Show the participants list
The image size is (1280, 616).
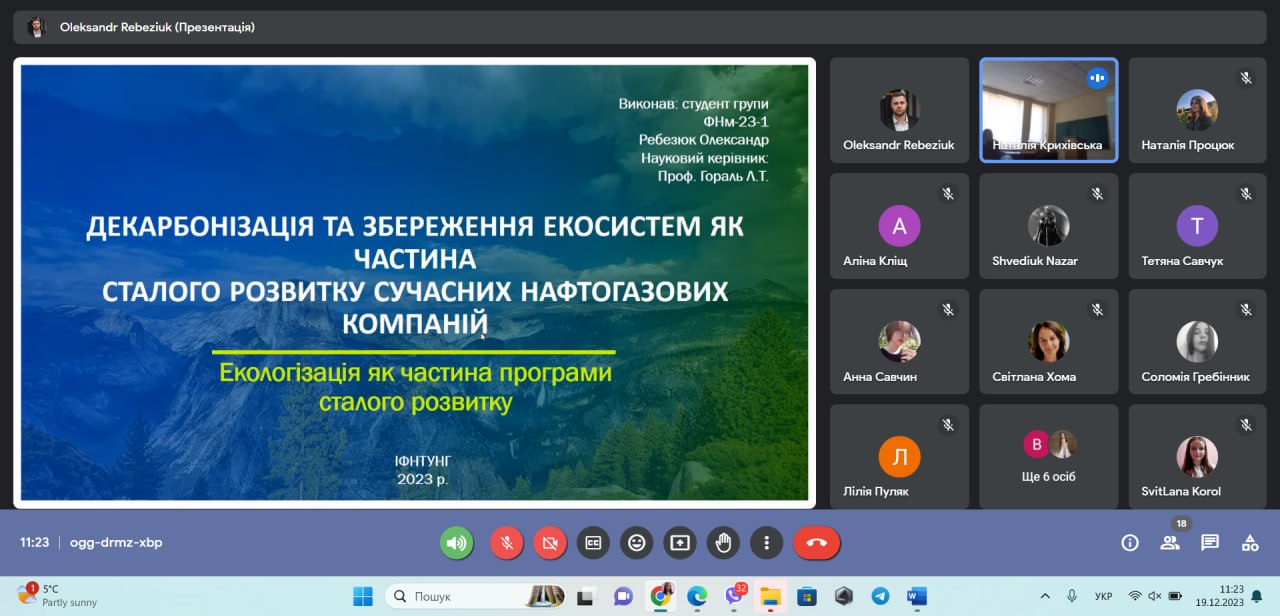tap(1170, 542)
